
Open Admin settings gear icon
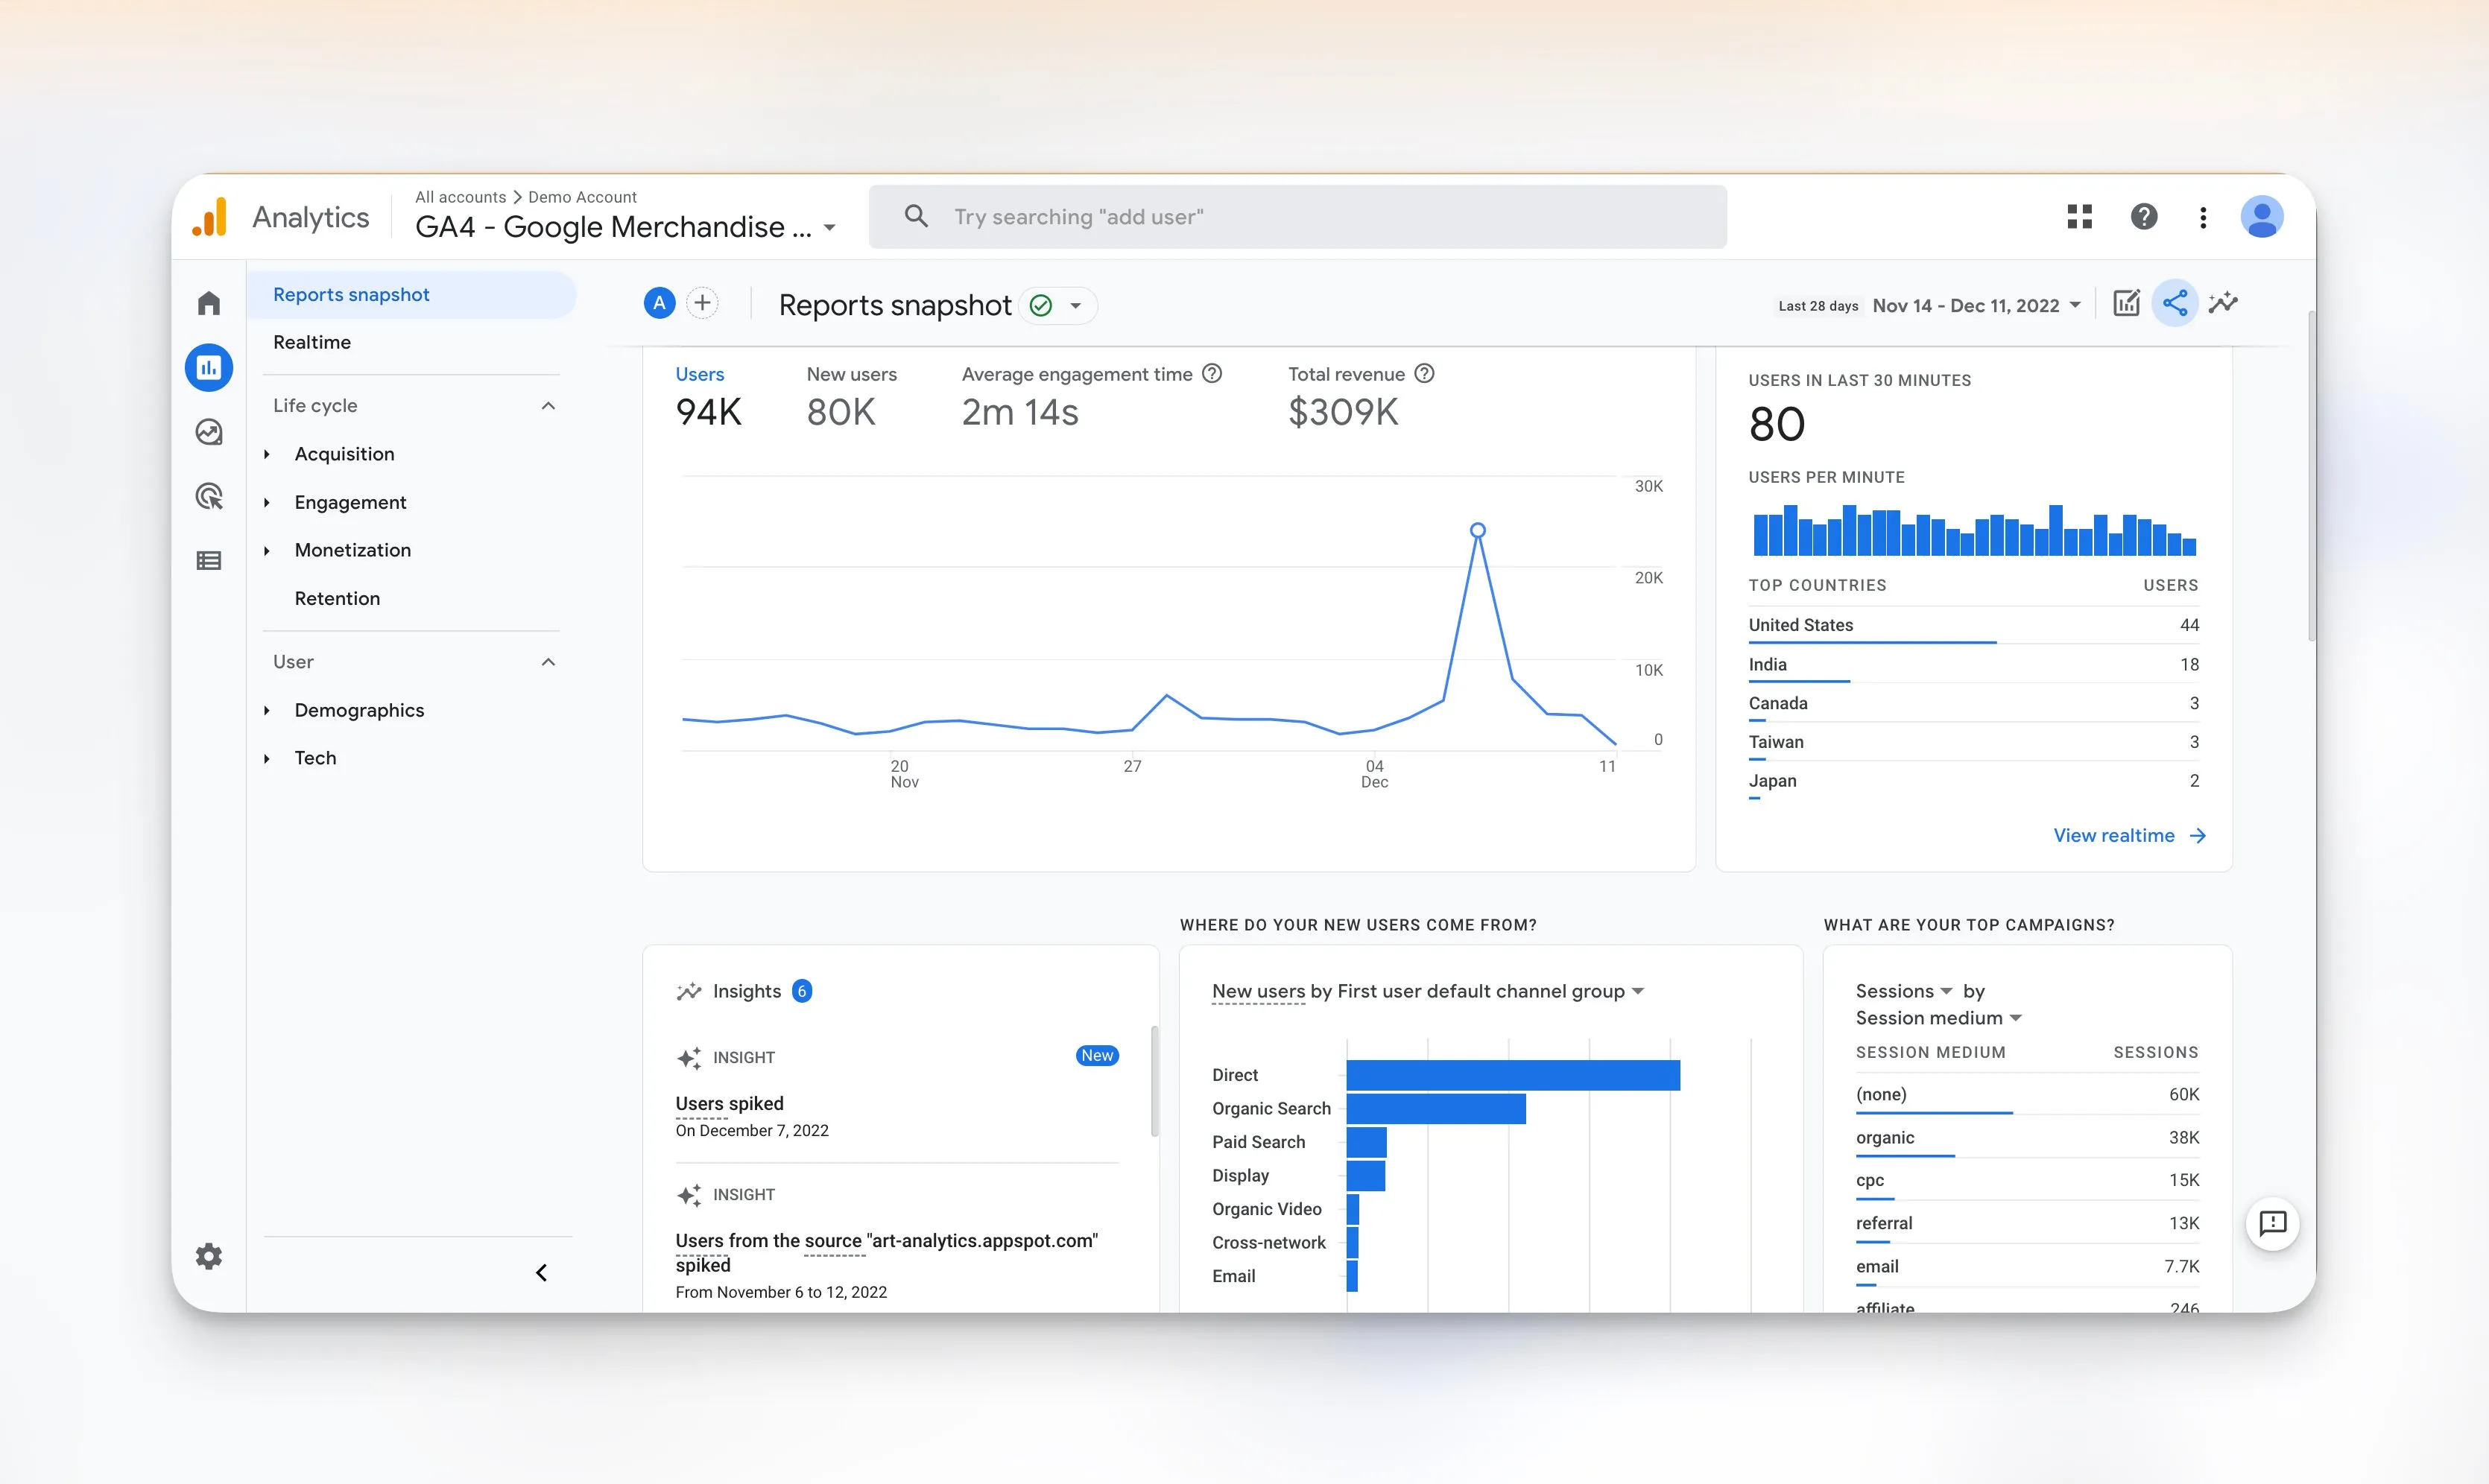(208, 1256)
